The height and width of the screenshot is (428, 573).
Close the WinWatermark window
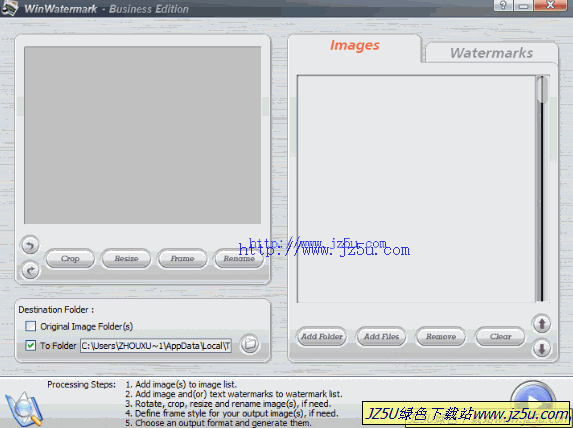(551, 5)
